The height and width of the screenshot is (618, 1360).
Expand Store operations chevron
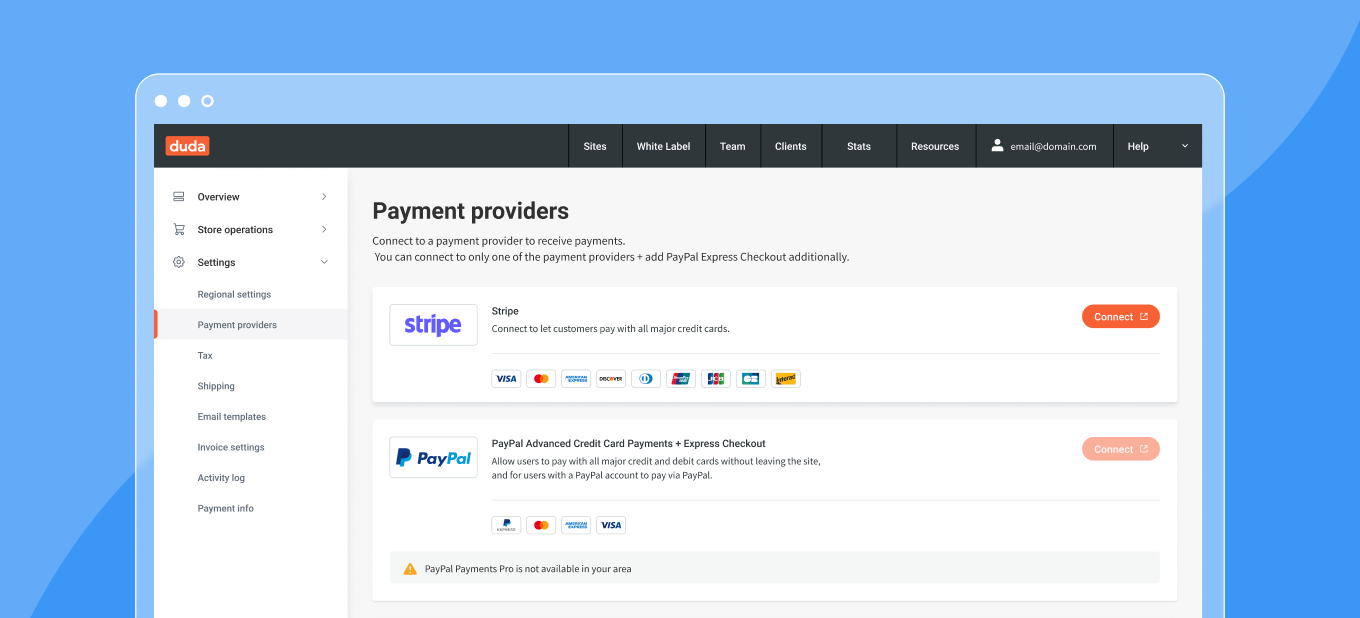[x=324, y=229]
